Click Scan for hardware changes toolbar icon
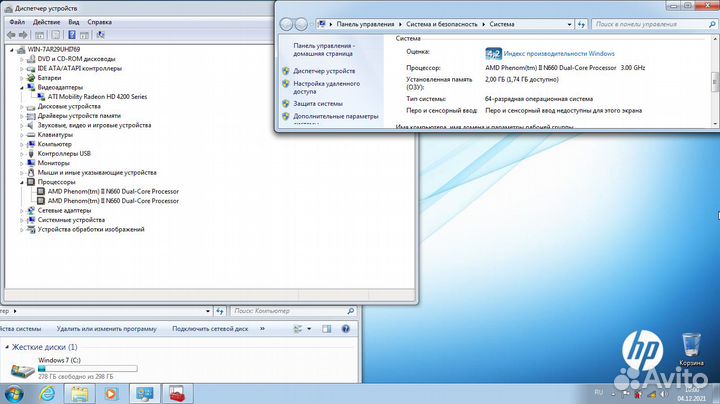The image size is (720, 404). (101, 35)
